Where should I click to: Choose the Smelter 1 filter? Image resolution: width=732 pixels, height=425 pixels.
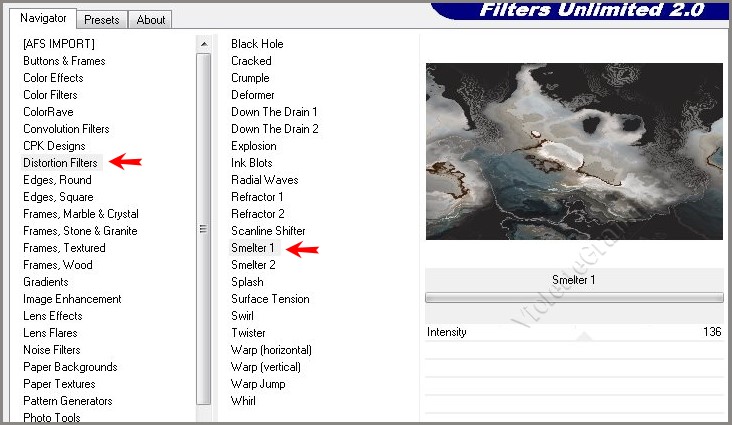coord(252,248)
